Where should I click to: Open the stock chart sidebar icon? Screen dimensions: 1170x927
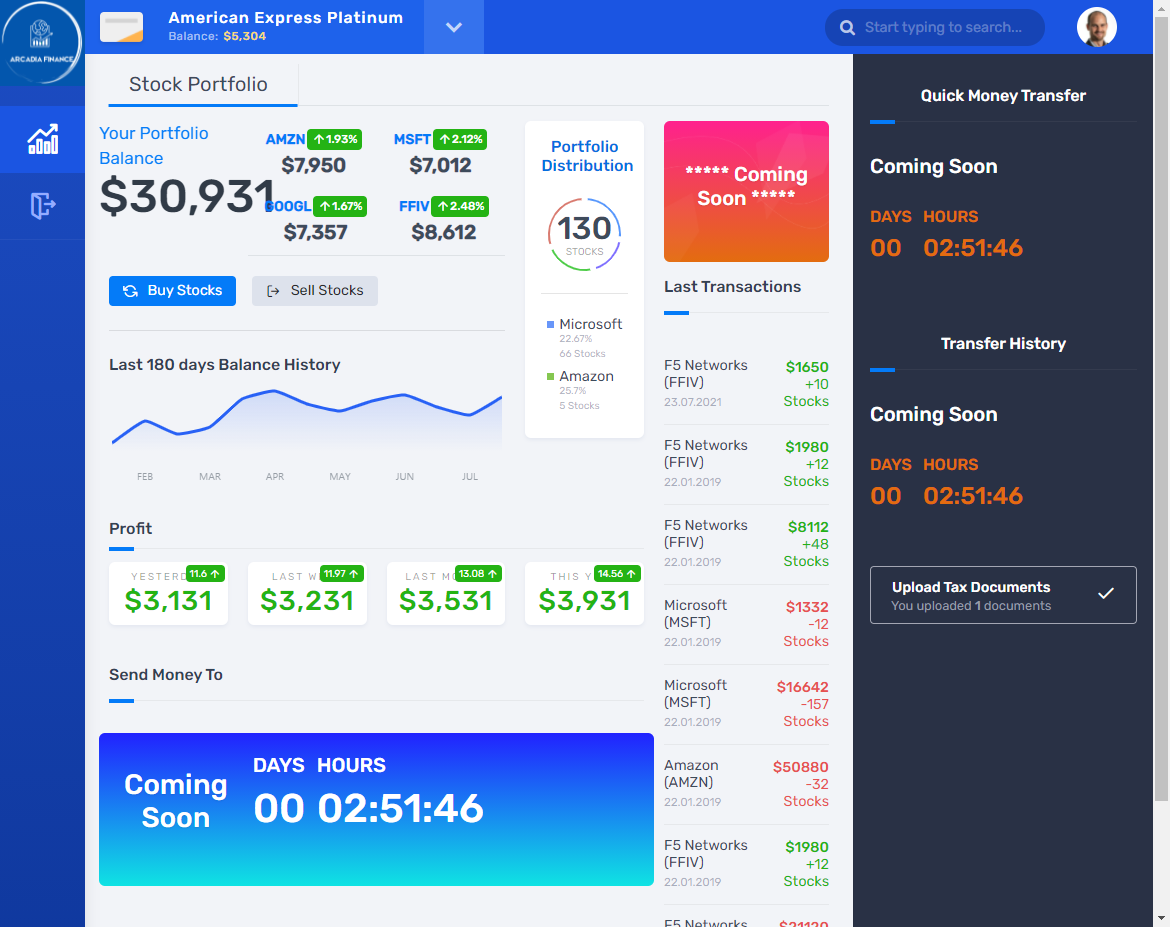43,140
